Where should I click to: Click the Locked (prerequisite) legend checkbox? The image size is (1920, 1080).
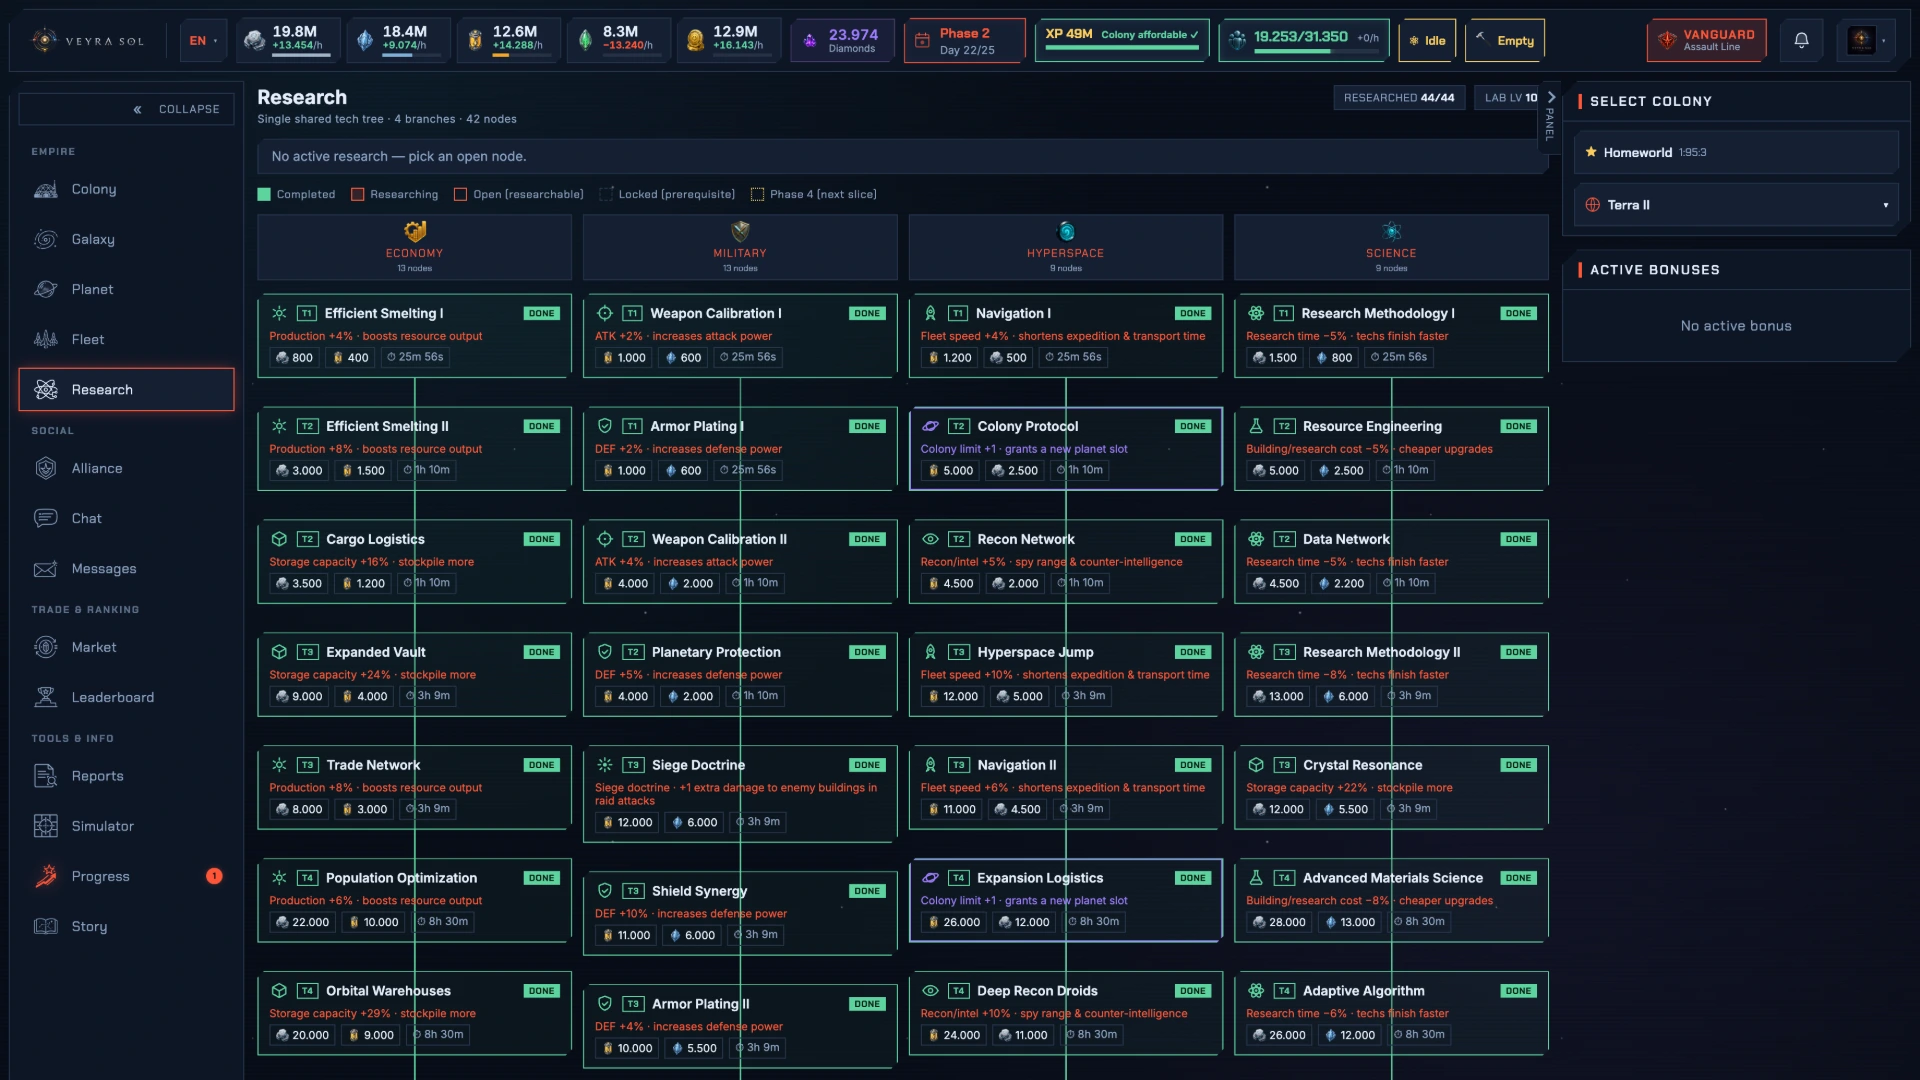pyautogui.click(x=606, y=195)
